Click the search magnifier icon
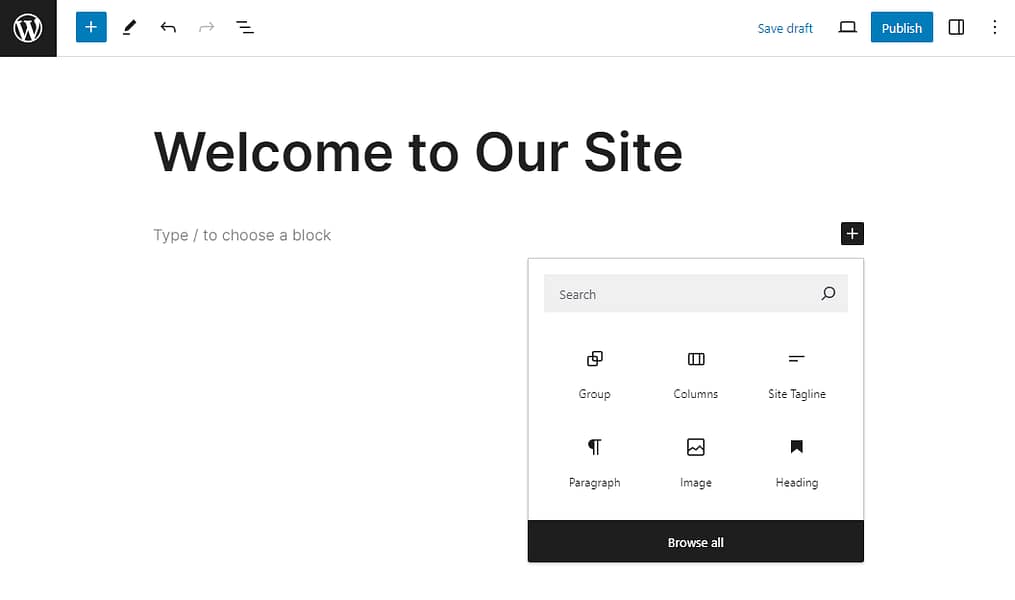Image resolution: width=1015 pixels, height=600 pixels. pos(827,293)
